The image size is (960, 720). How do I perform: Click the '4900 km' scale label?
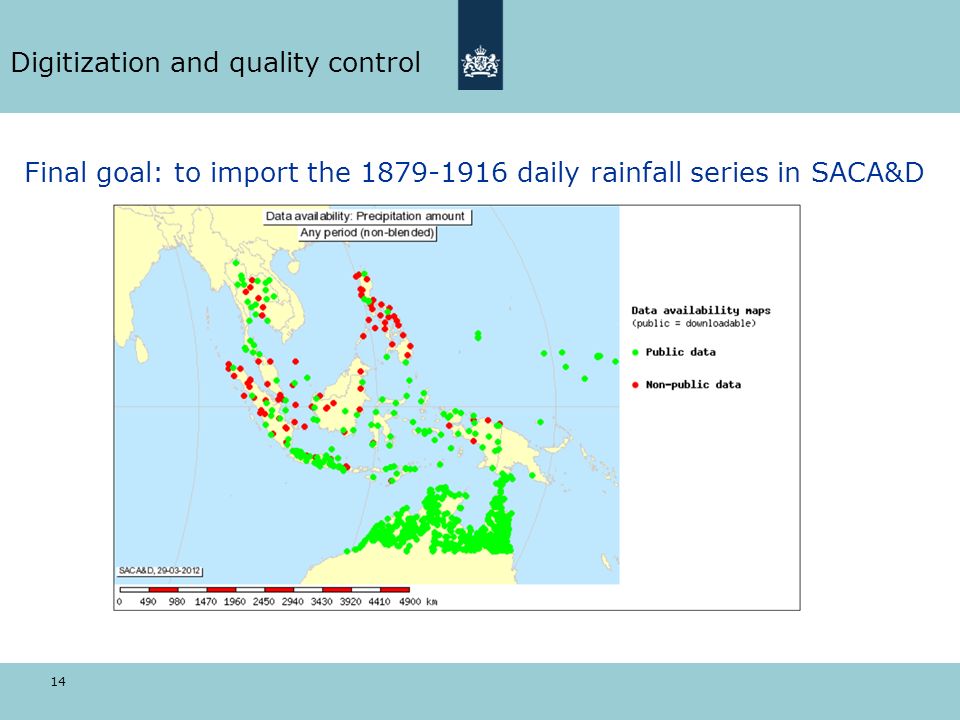coord(418,602)
